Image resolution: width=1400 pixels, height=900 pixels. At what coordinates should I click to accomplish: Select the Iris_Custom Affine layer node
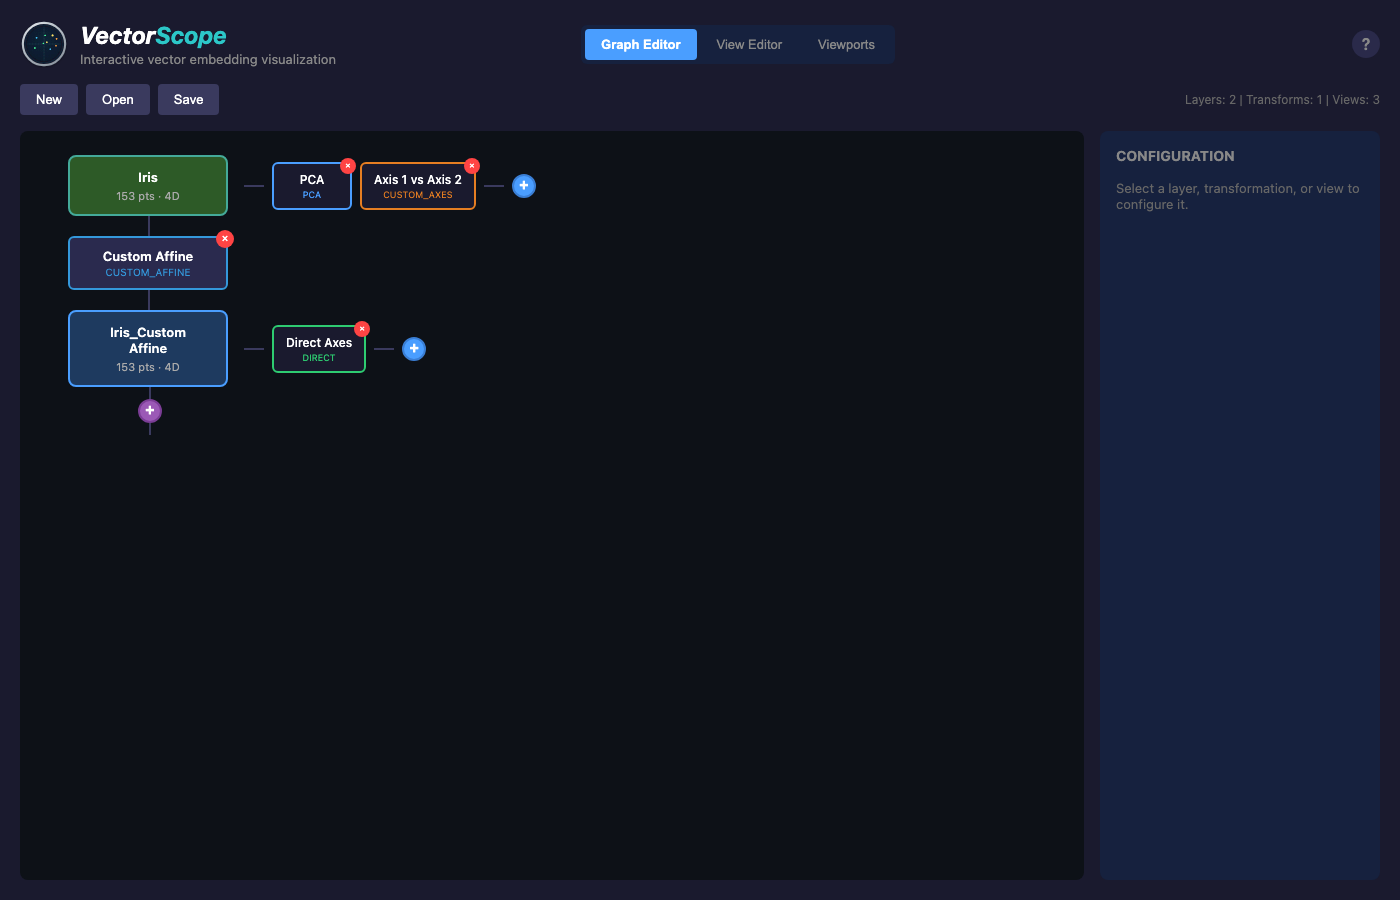pos(148,349)
